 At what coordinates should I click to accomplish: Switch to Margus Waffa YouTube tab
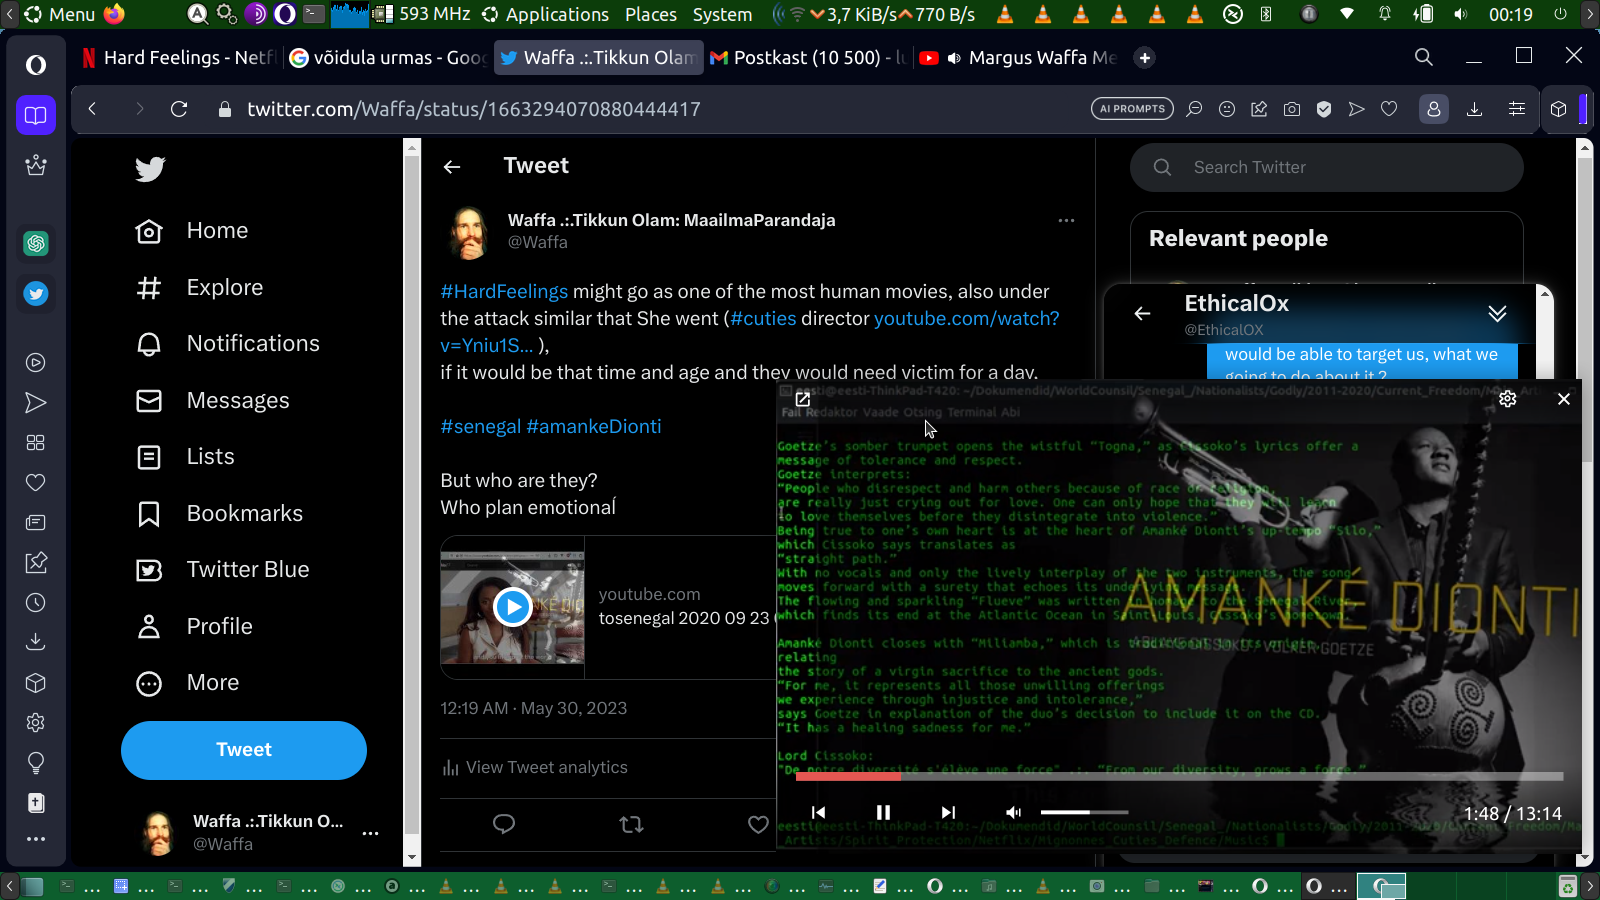click(x=1018, y=57)
